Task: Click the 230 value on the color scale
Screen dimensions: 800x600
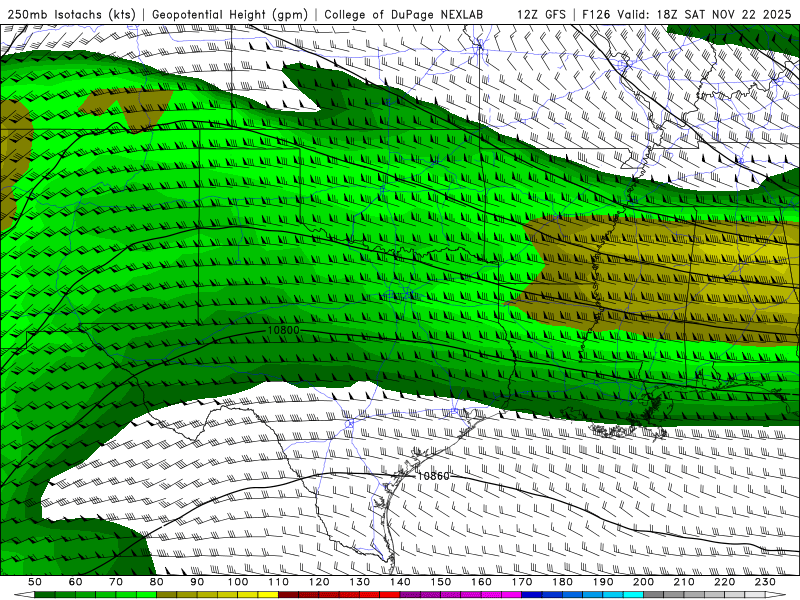Action: (765, 582)
